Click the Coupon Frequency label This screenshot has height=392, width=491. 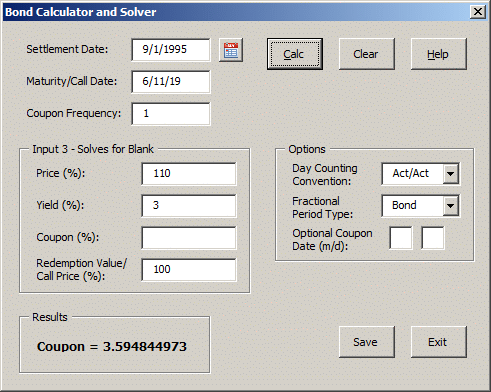pyautogui.click(x=74, y=113)
